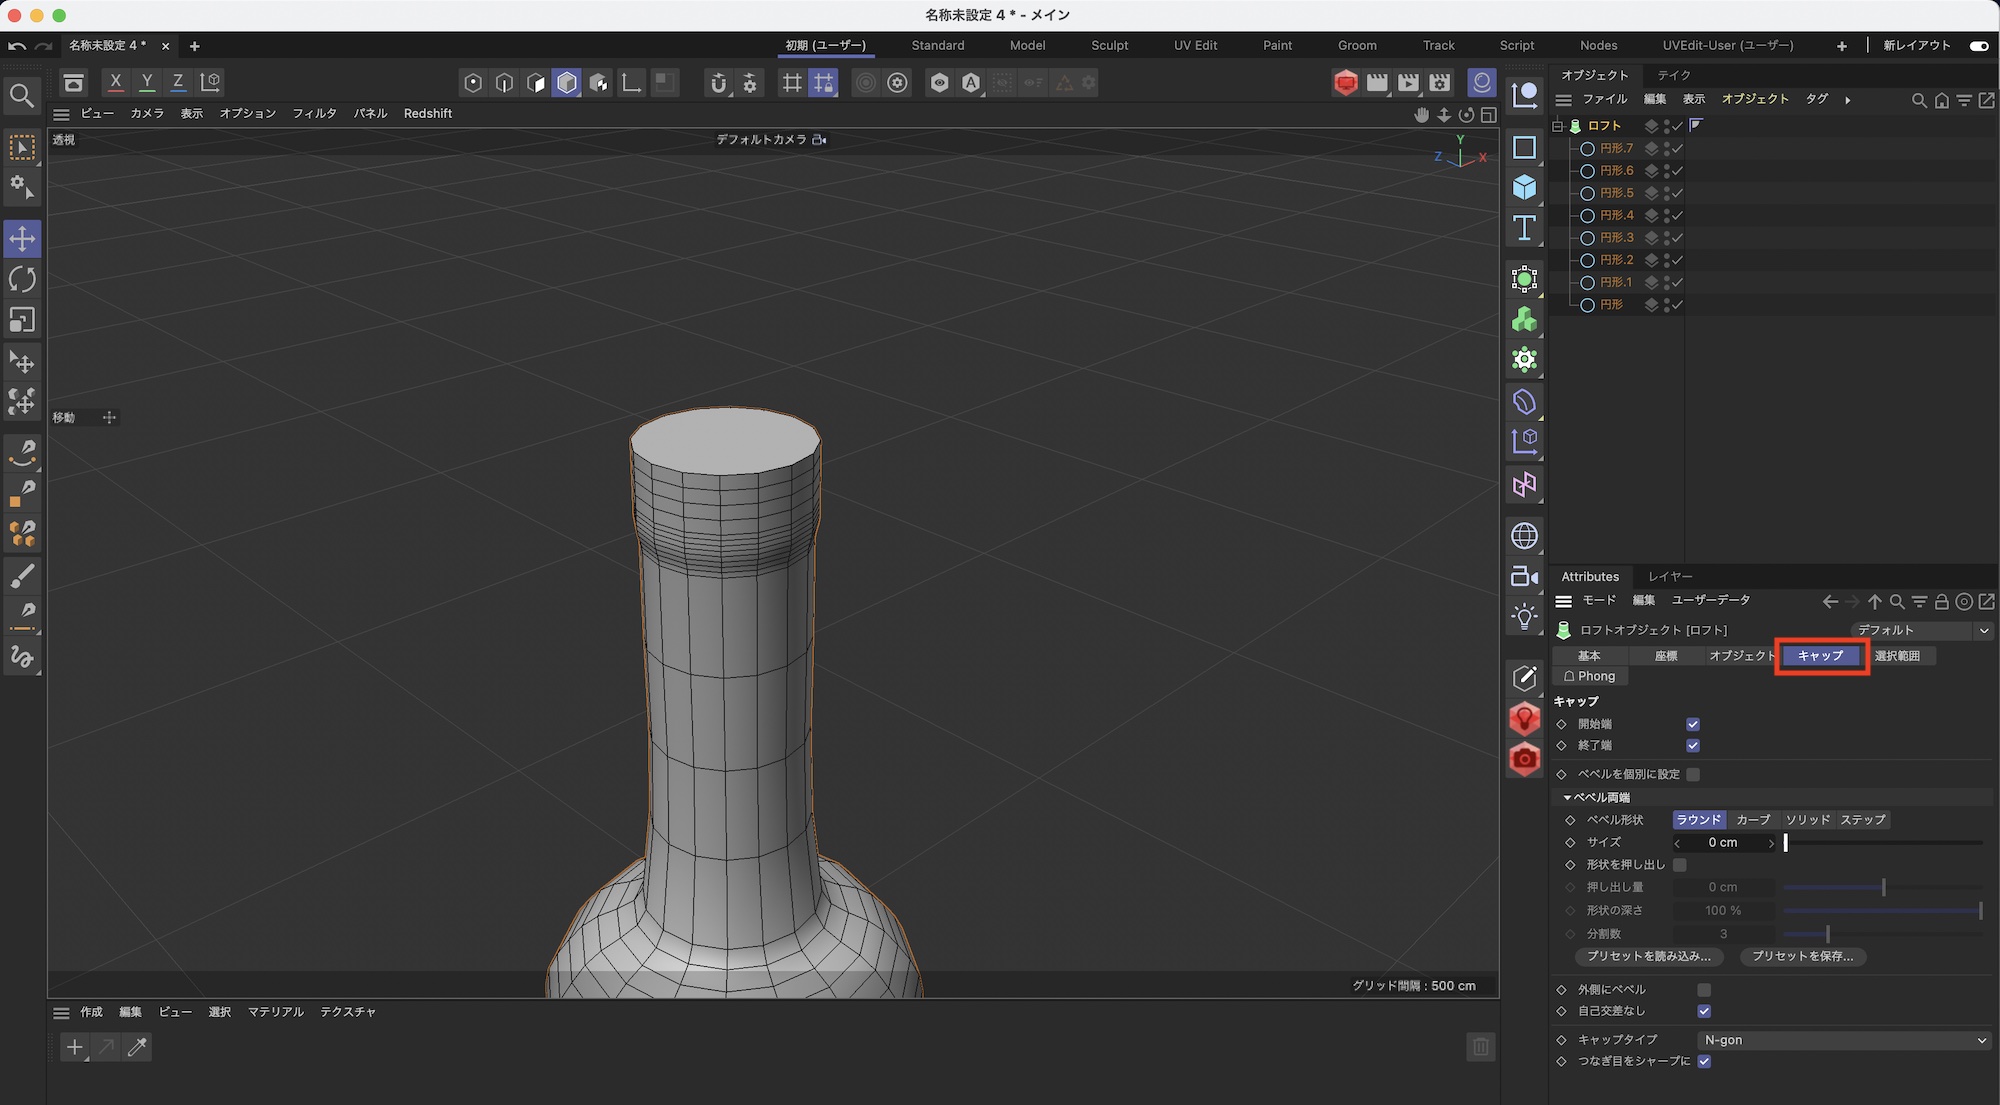Click プリセットを読み込み button
This screenshot has width=2000, height=1105.
(1648, 956)
